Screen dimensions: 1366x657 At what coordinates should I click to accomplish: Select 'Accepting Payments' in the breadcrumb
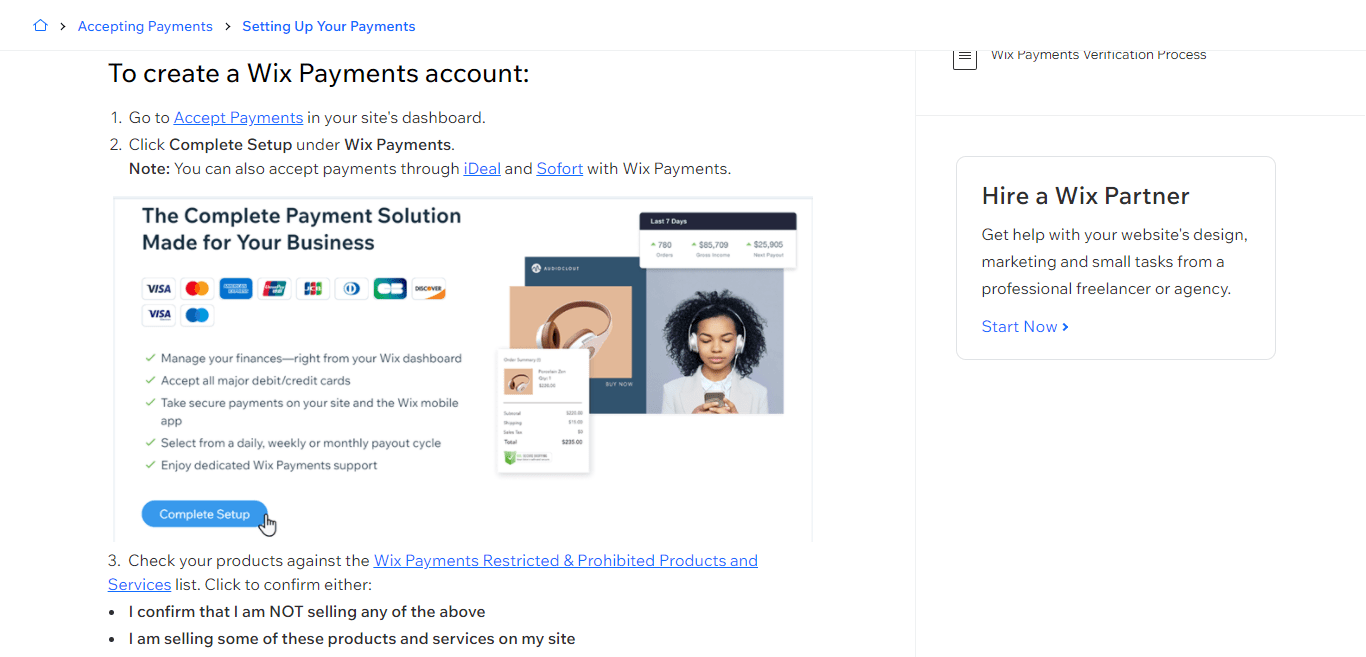coord(145,25)
